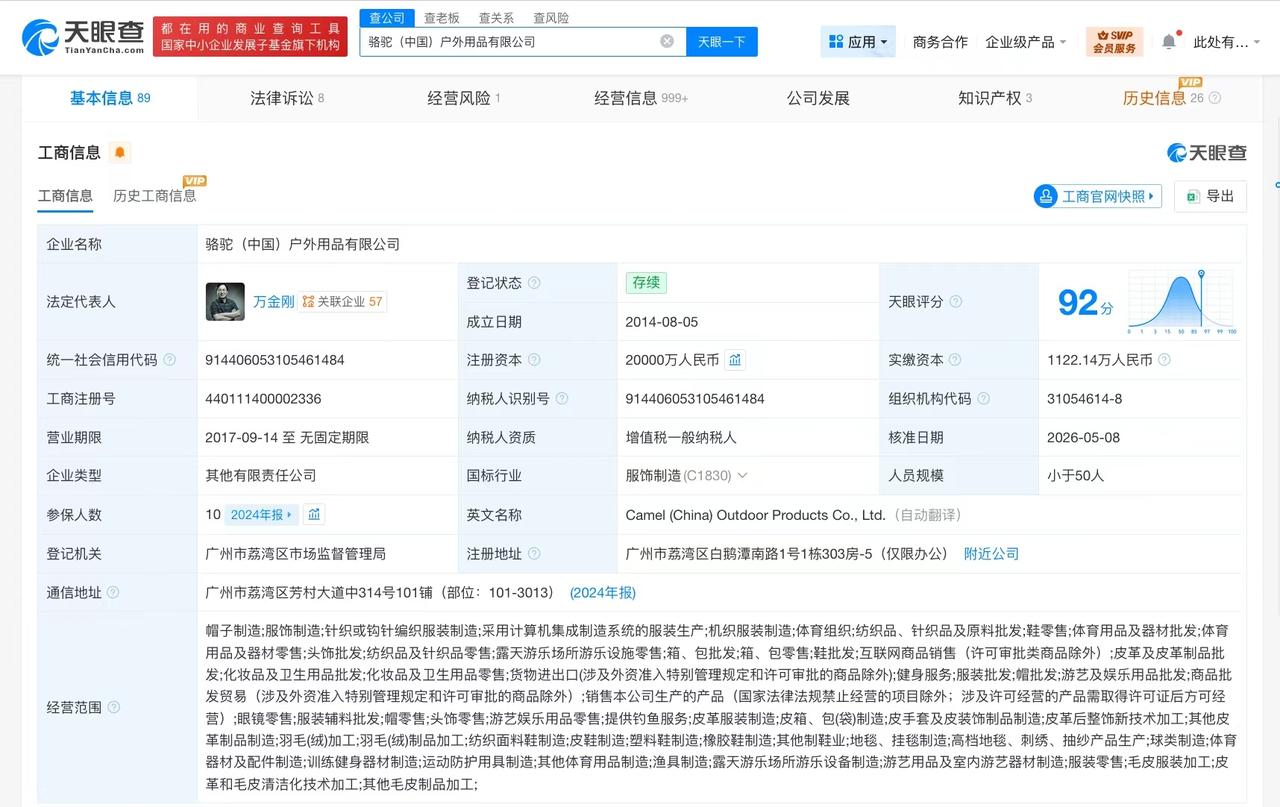Click the 存续 status badge
1280x807 pixels.
[646, 283]
